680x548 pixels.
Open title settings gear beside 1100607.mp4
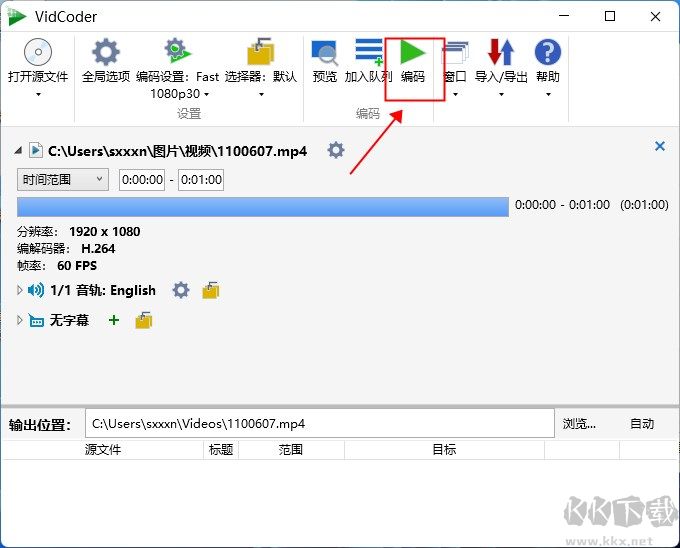[x=336, y=150]
